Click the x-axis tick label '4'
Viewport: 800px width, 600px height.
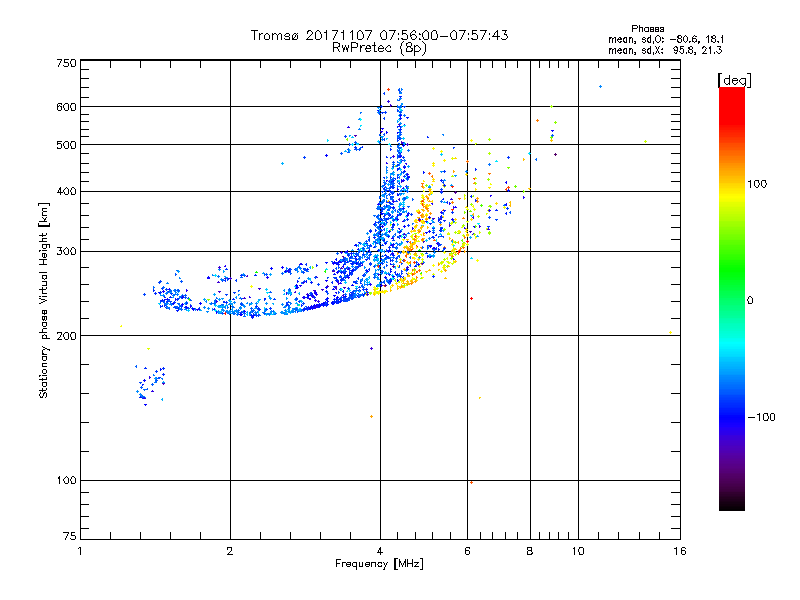coord(380,551)
